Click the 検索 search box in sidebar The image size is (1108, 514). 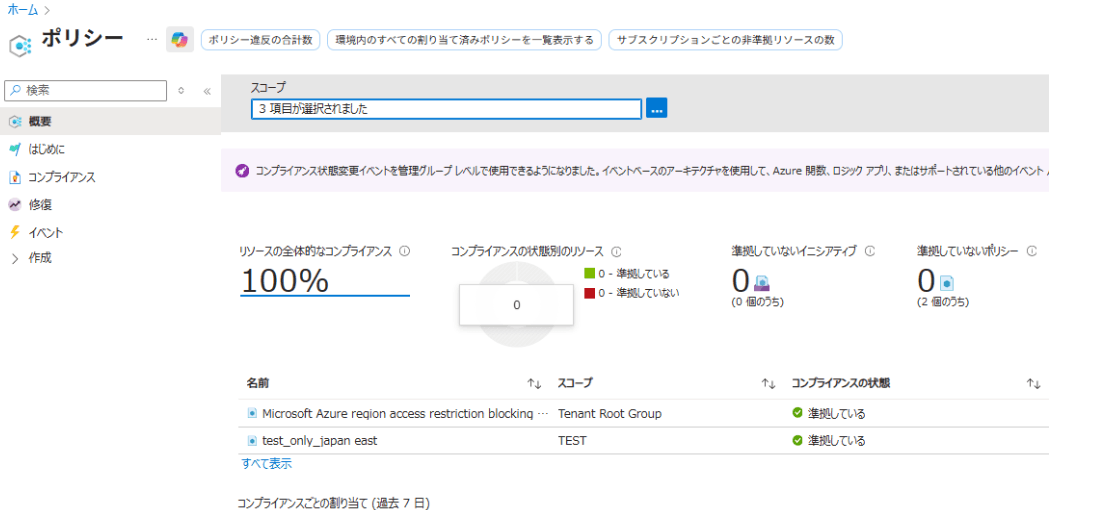[86, 90]
